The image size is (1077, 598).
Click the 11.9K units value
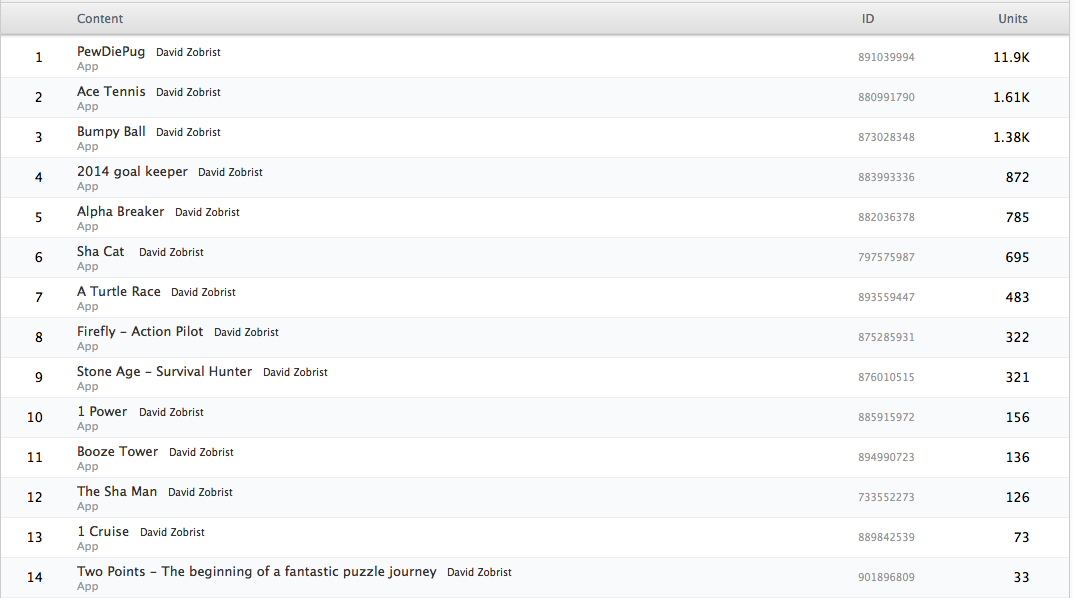[1011, 57]
